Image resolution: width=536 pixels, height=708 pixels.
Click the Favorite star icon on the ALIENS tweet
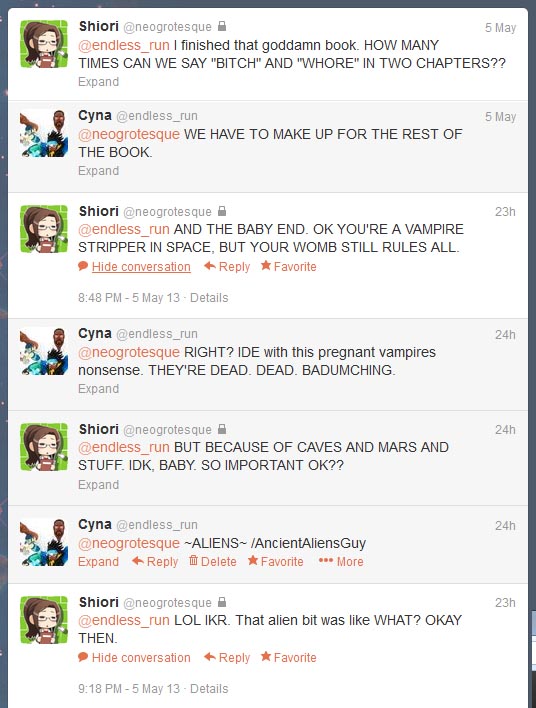pyautogui.click(x=253, y=560)
